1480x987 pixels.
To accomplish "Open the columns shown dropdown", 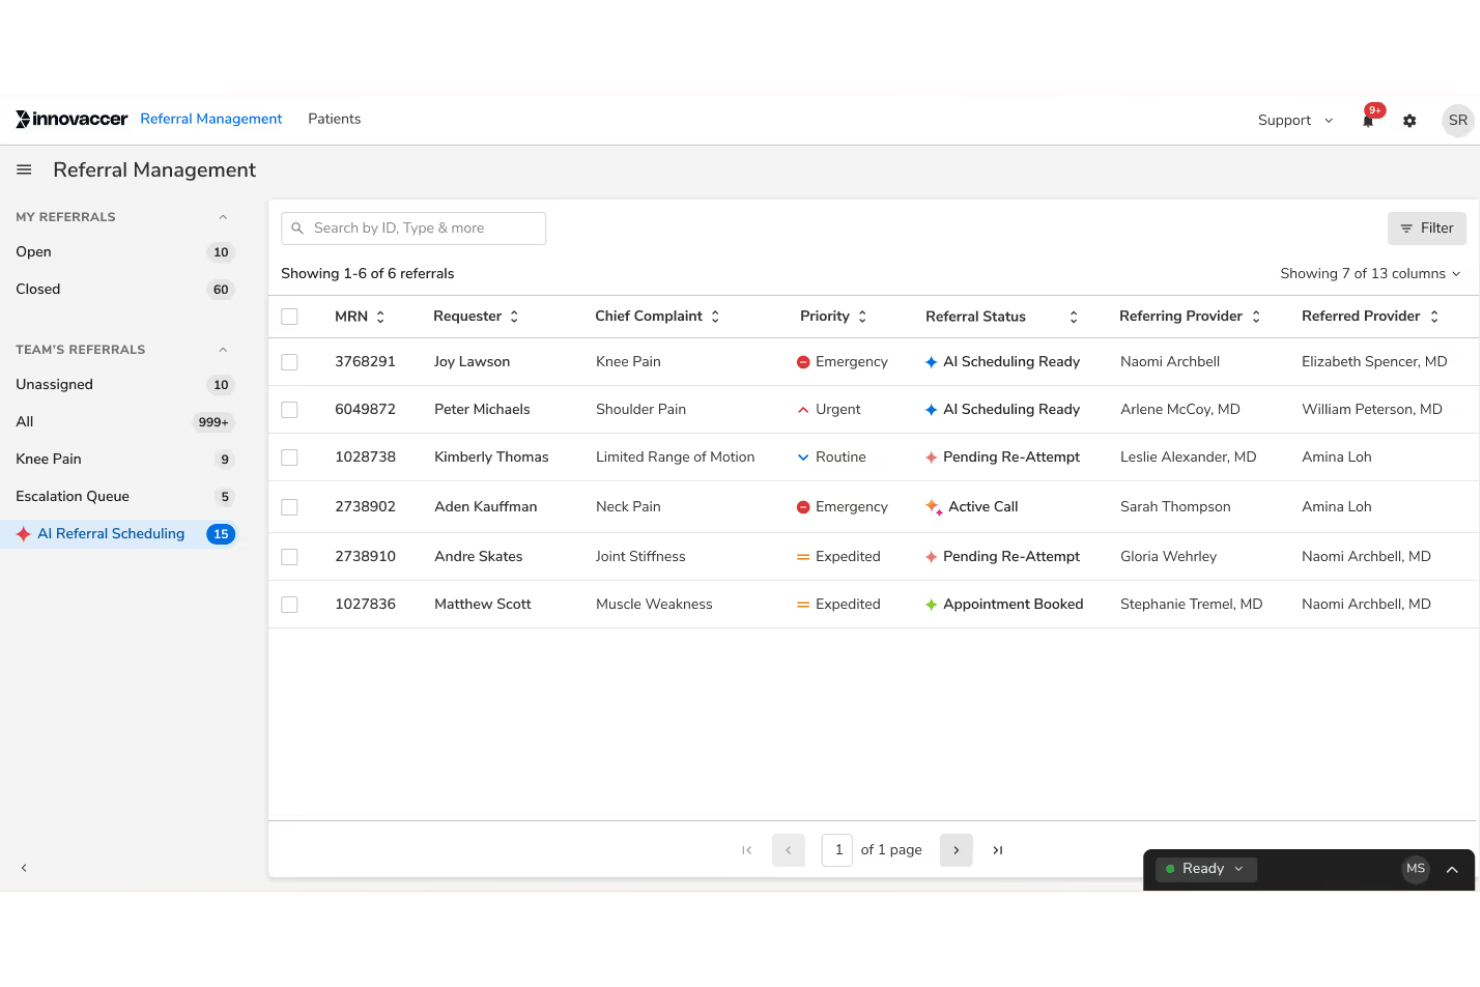I will pyautogui.click(x=1370, y=274).
